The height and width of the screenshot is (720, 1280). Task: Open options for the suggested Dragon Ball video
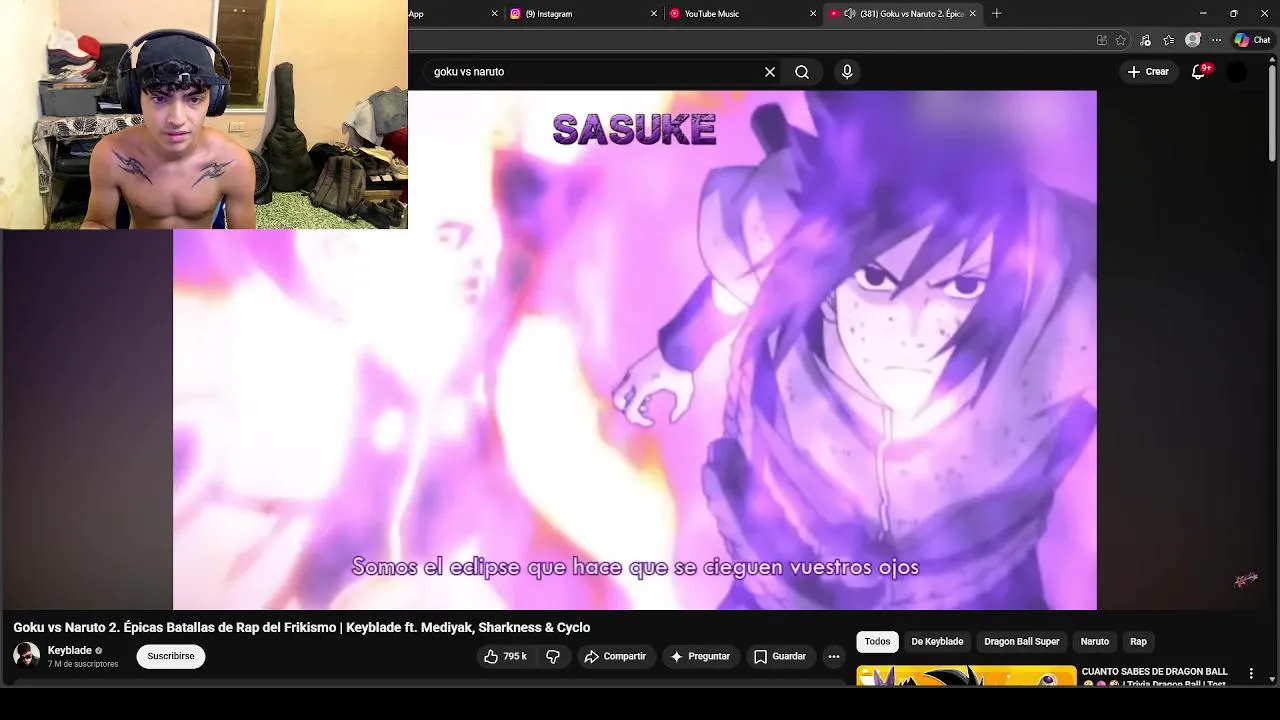[x=1251, y=674]
